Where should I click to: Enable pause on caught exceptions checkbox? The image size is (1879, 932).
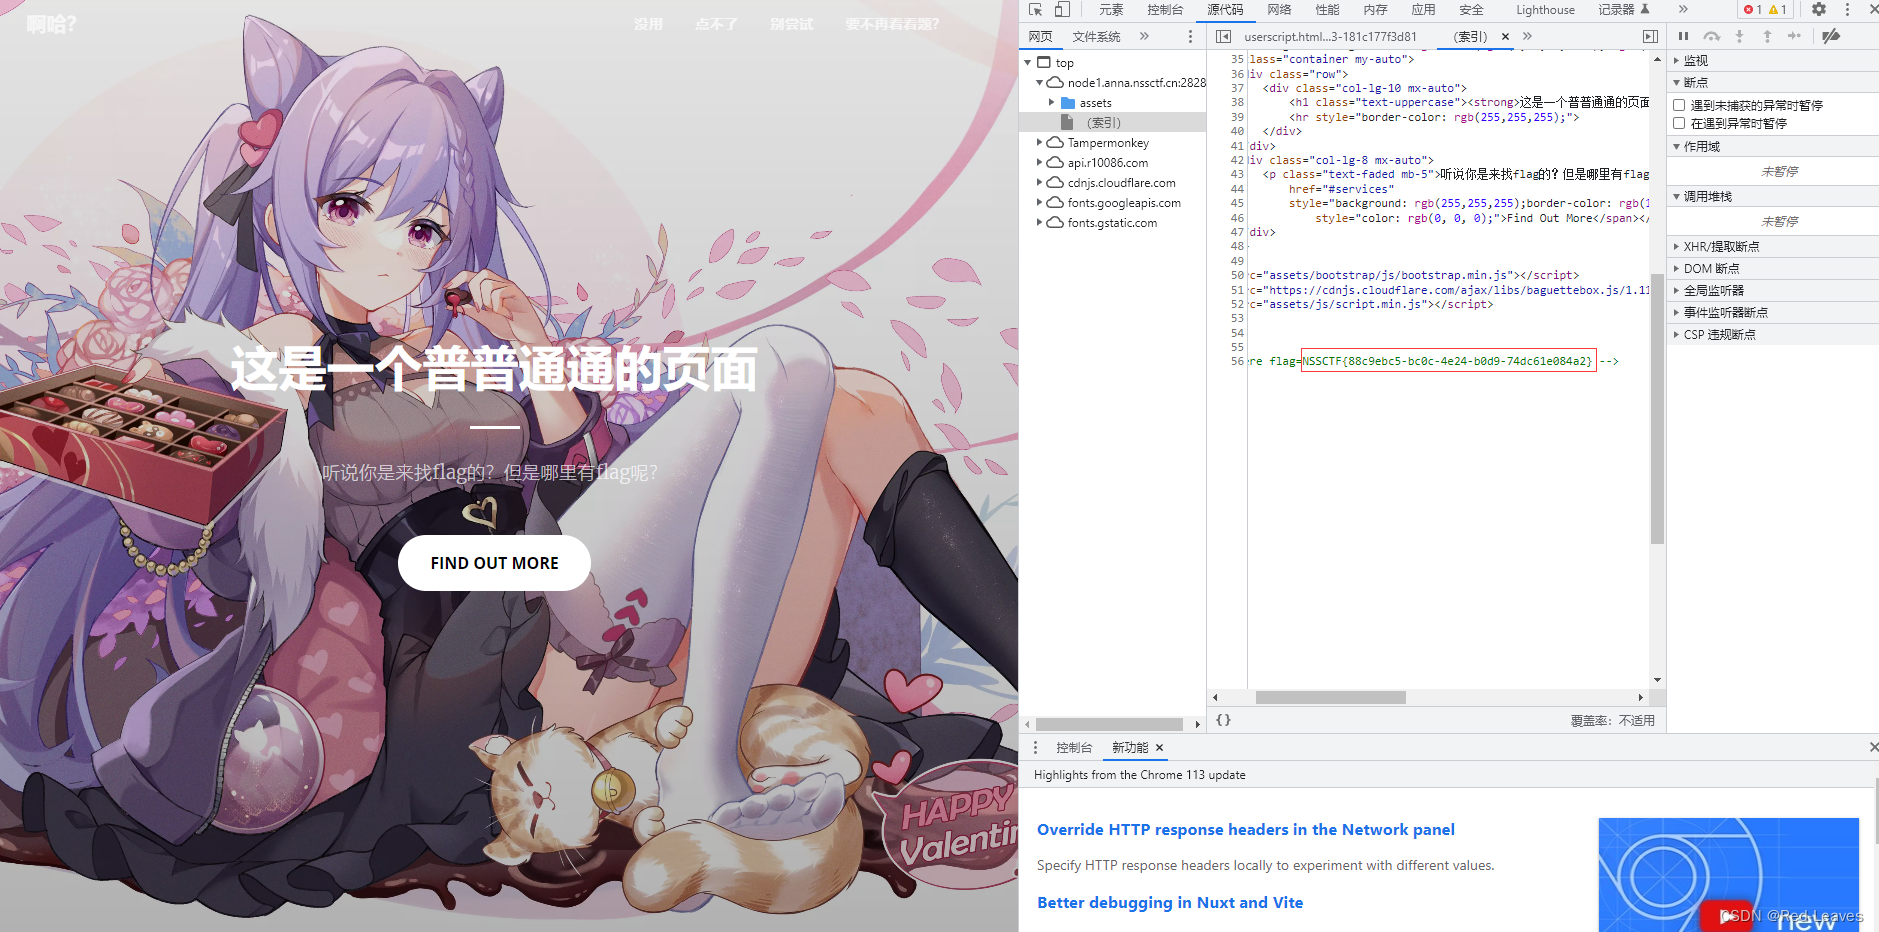1679,123
